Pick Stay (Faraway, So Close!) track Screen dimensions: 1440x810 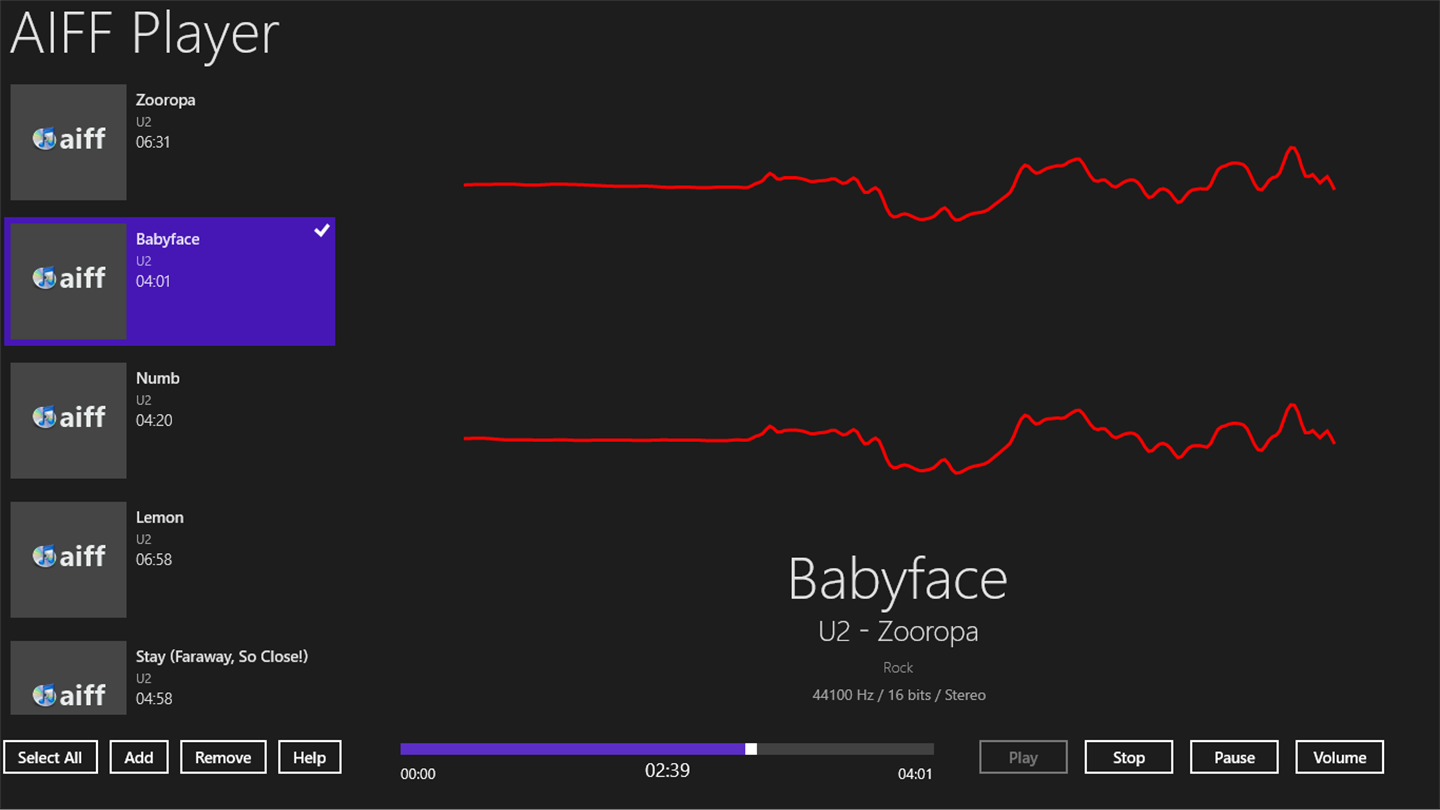coord(170,677)
